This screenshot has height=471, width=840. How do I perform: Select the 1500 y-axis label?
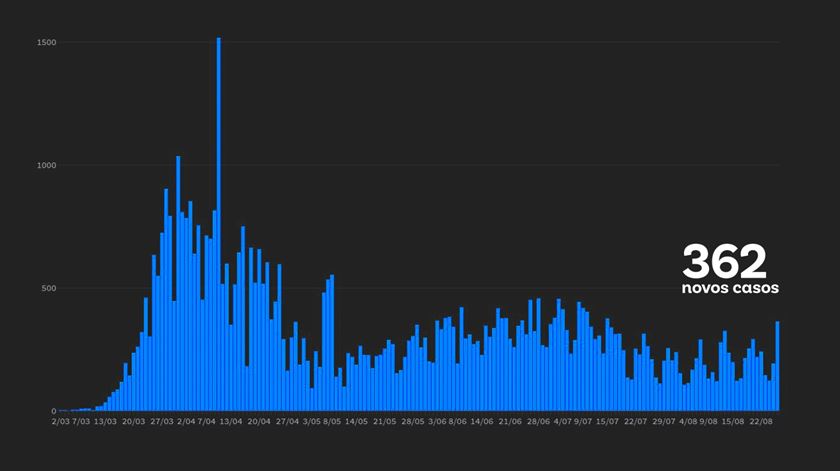coord(47,42)
